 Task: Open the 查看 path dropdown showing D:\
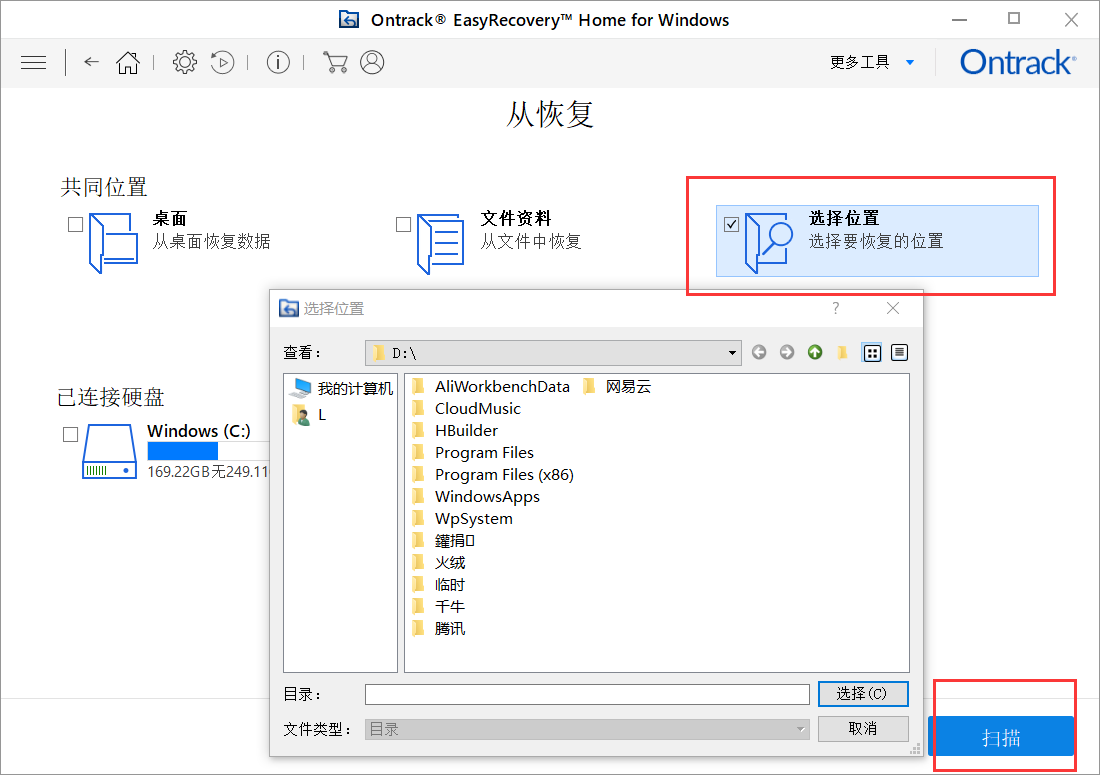point(553,353)
